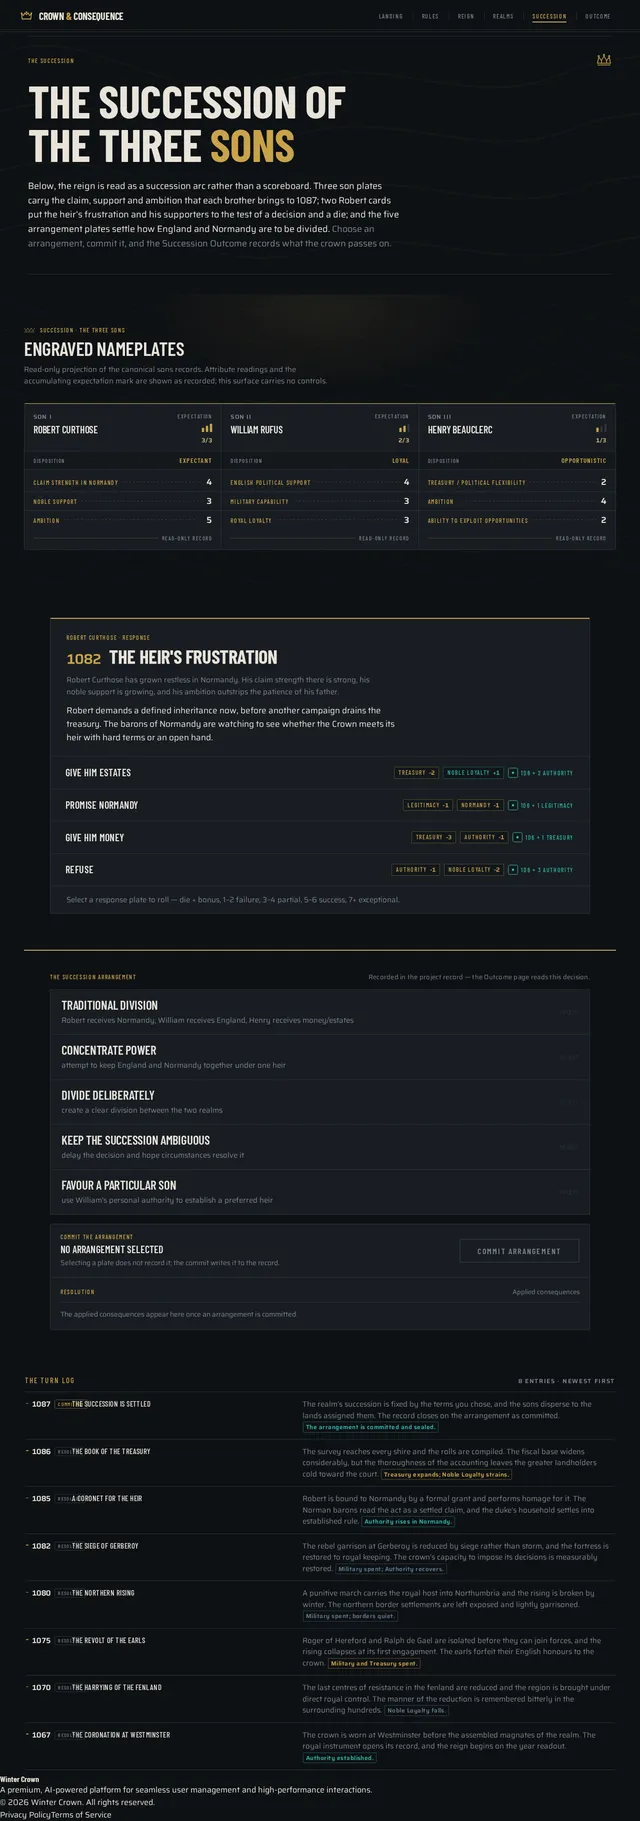Collapse the 1067 Coronation at Westminster entry
The width and height of the screenshot is (640, 1821).
(x=320, y=1746)
